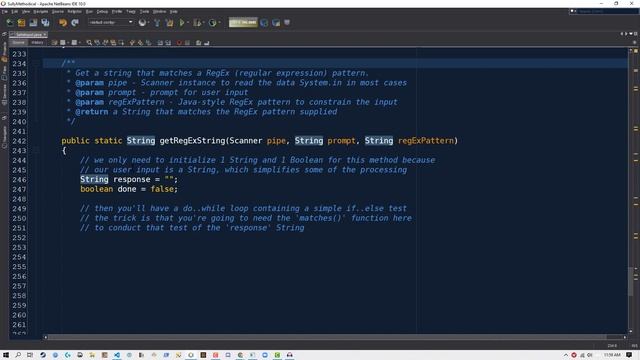This screenshot has height=360, width=640.
Task: Open the Refactor menu
Action: click(74, 11)
